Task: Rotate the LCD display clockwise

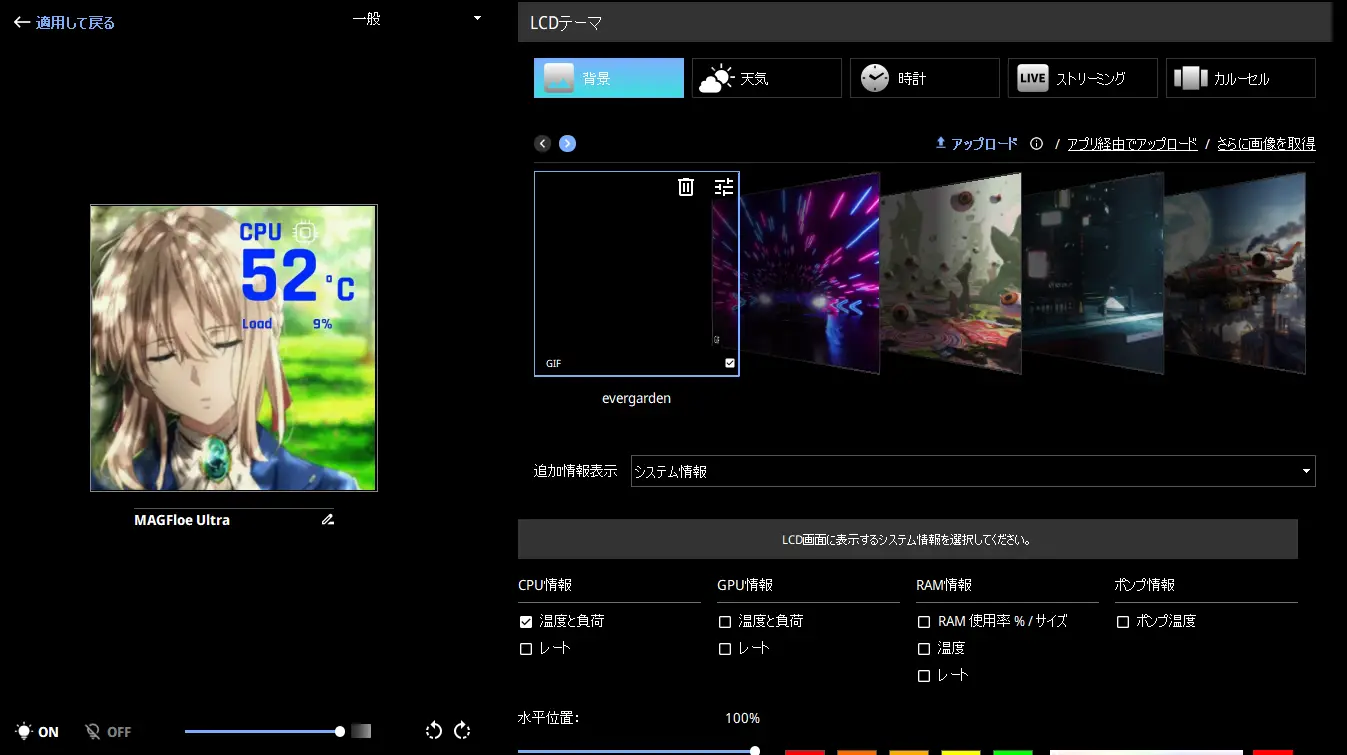Action: [x=462, y=731]
